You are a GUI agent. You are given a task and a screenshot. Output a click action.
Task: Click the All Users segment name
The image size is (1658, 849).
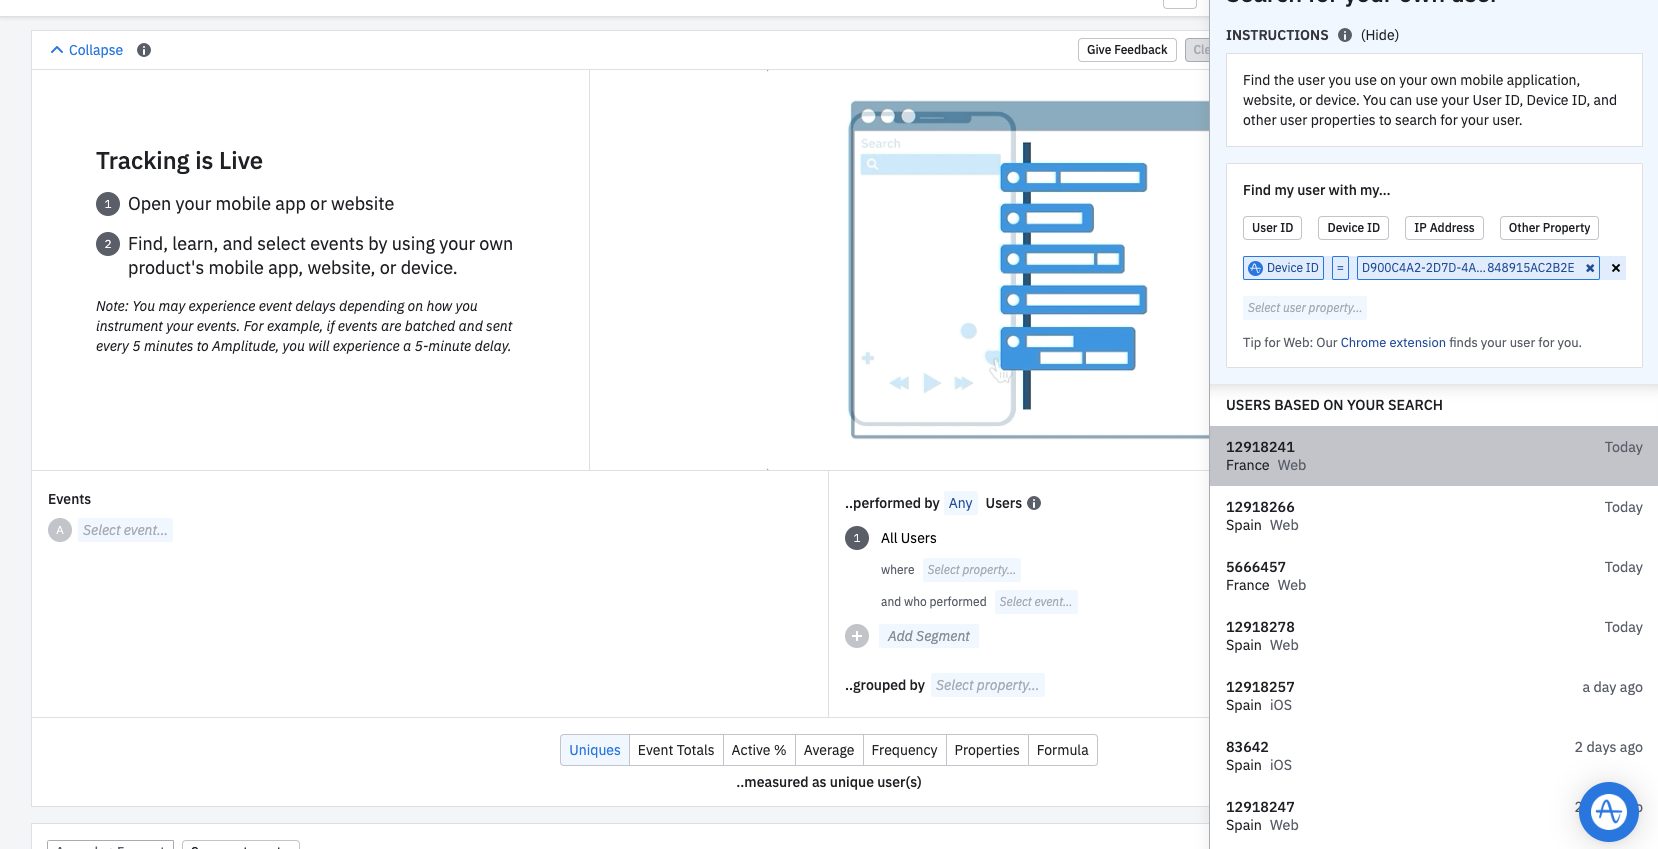pos(908,538)
